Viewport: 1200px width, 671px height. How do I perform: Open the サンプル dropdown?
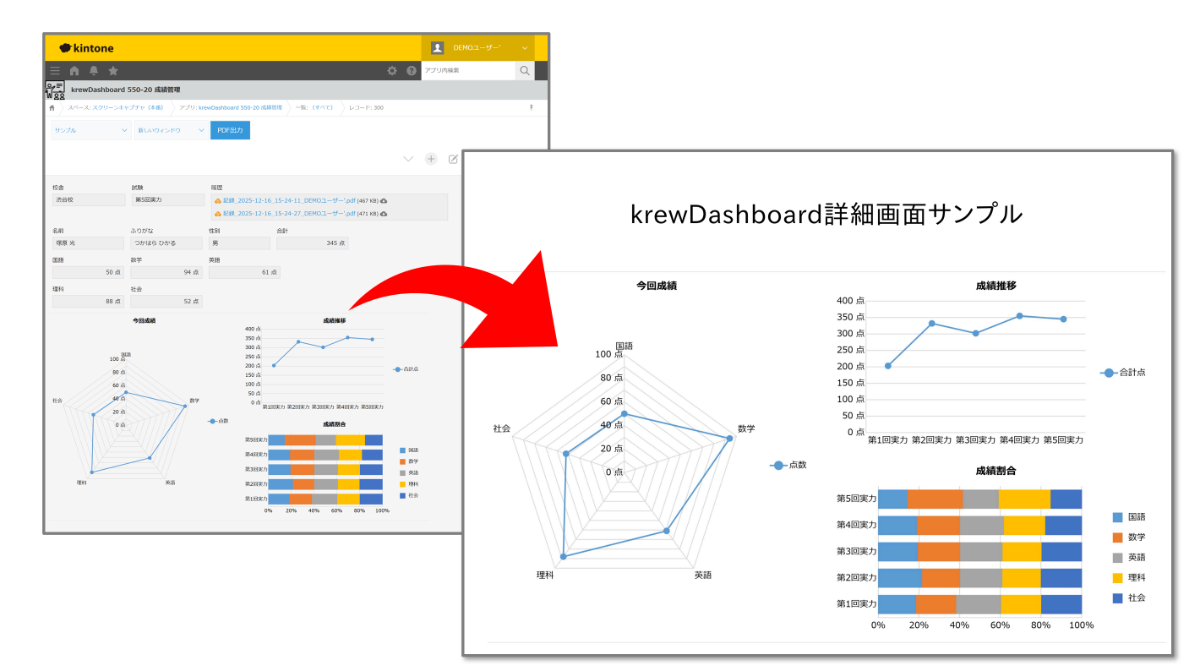coord(90,130)
